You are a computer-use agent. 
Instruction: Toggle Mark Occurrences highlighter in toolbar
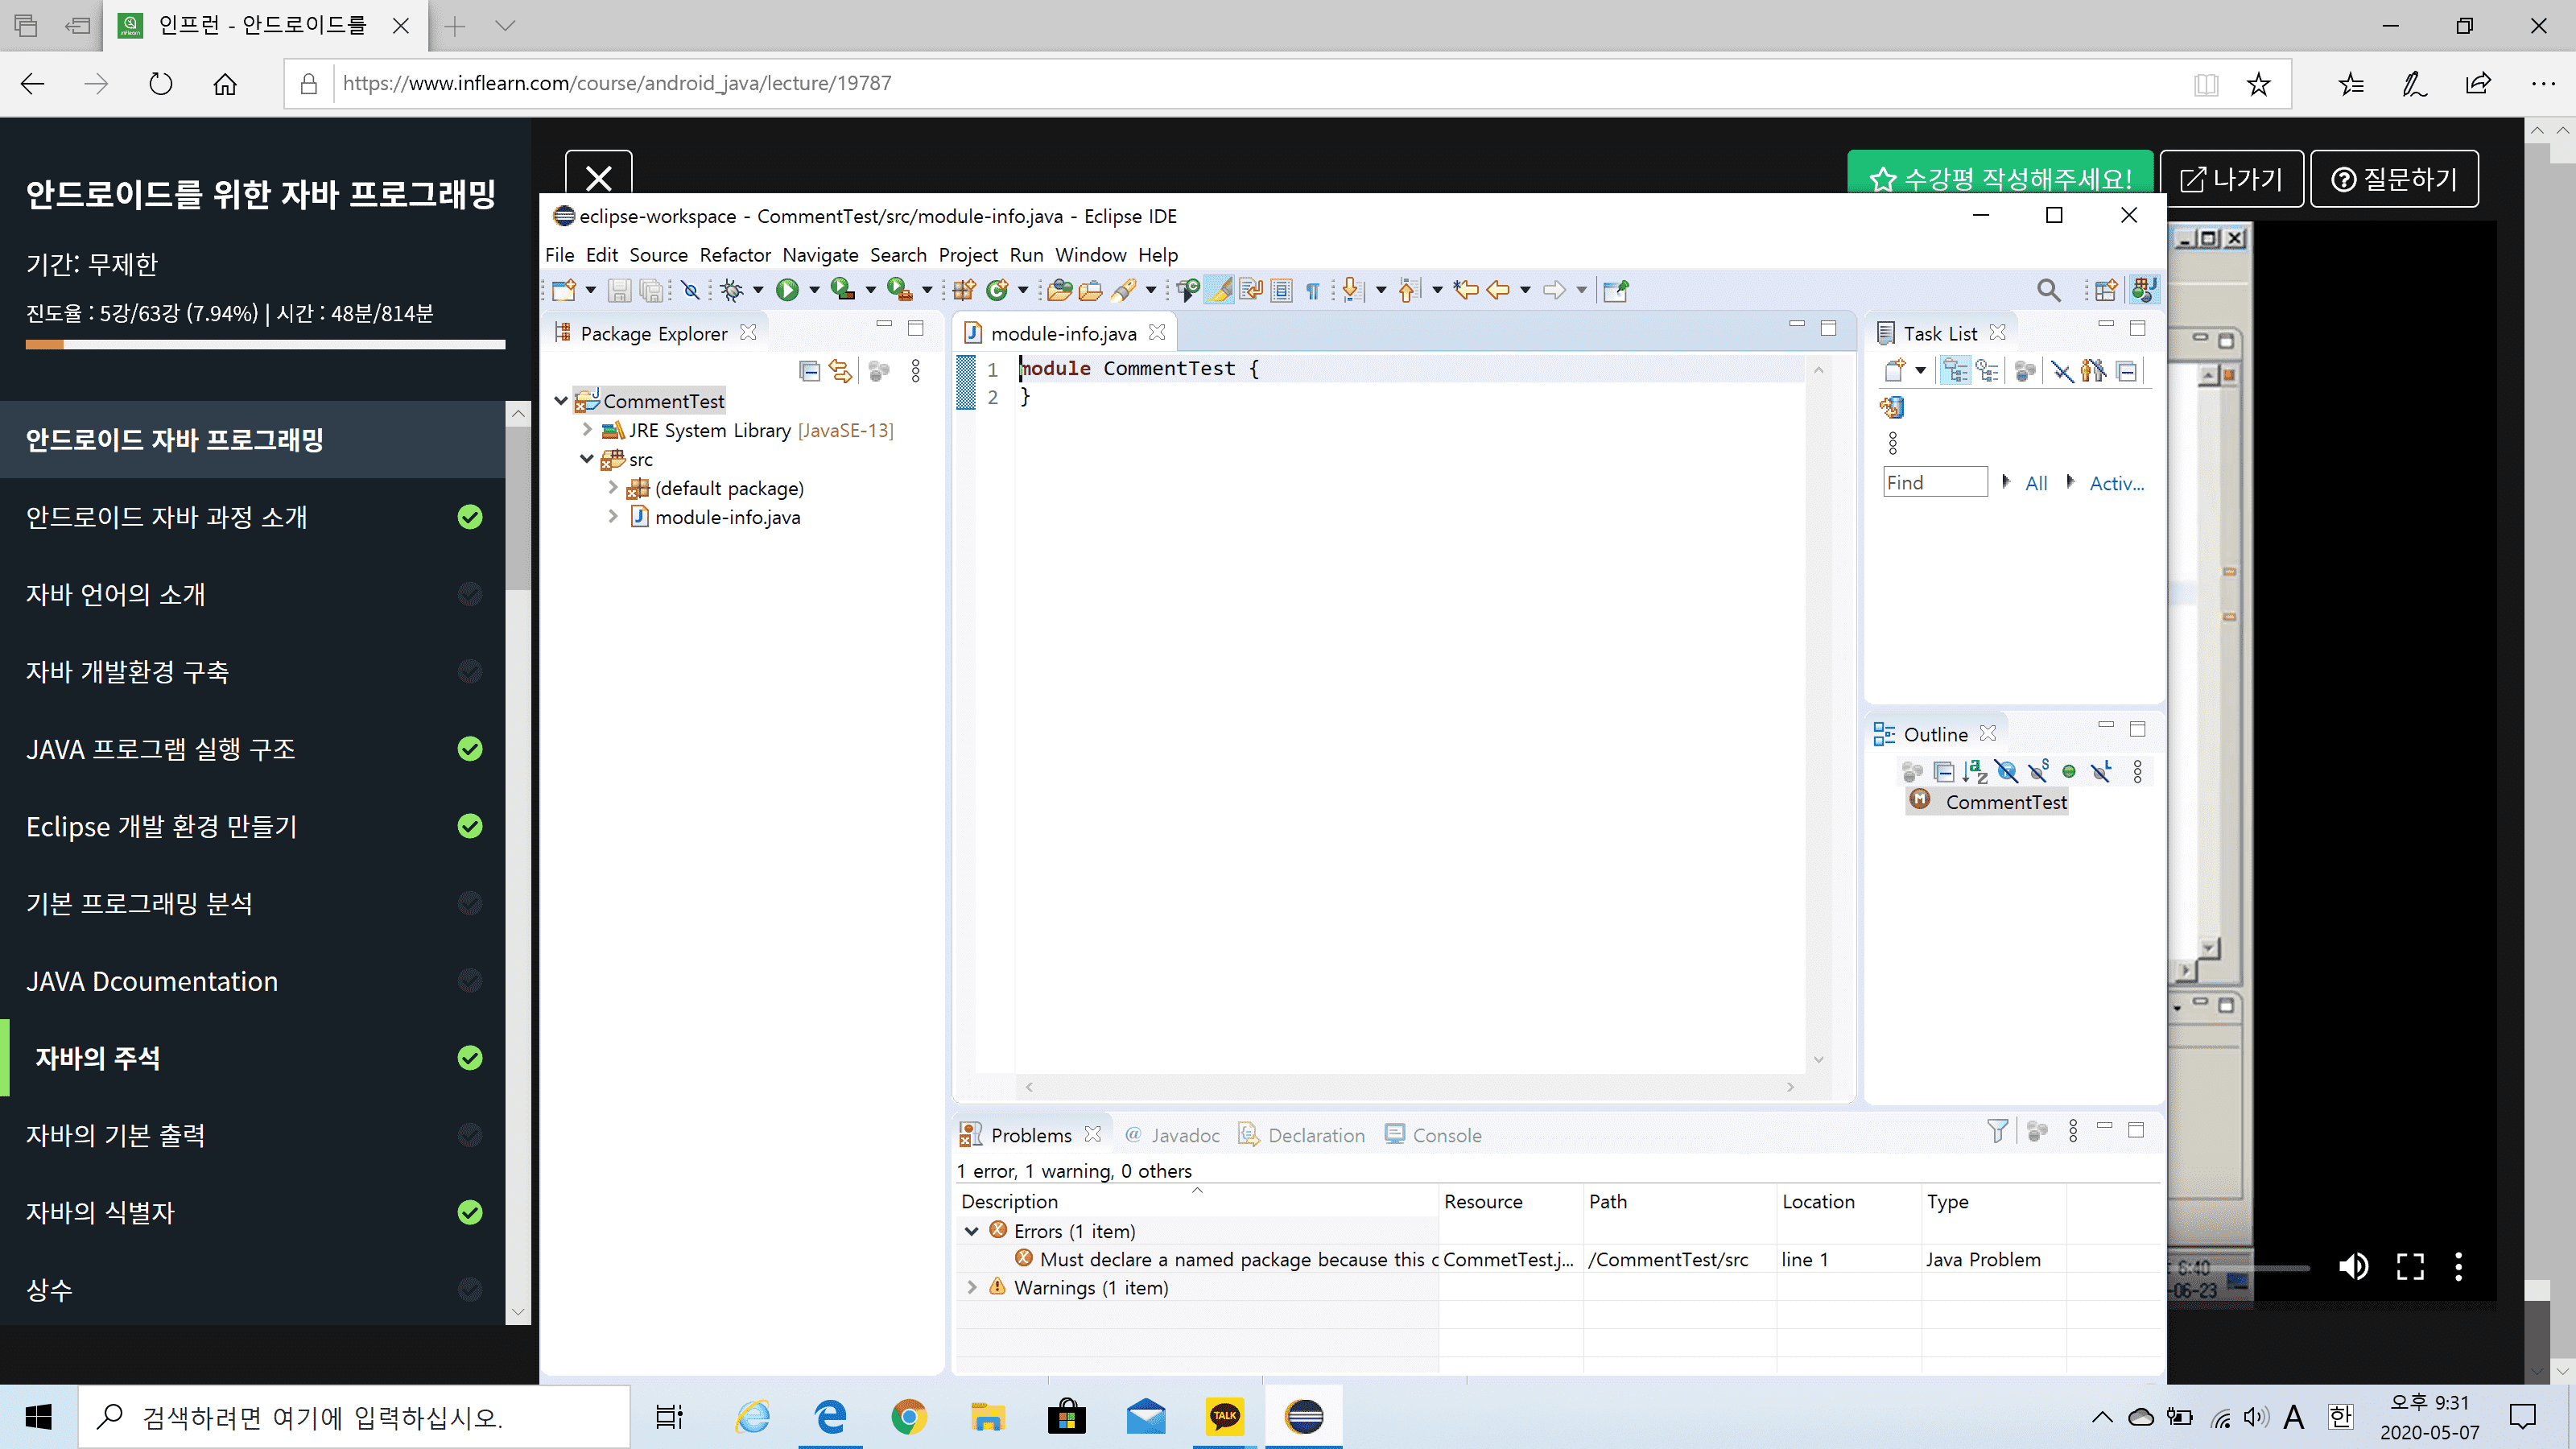[x=1219, y=290]
